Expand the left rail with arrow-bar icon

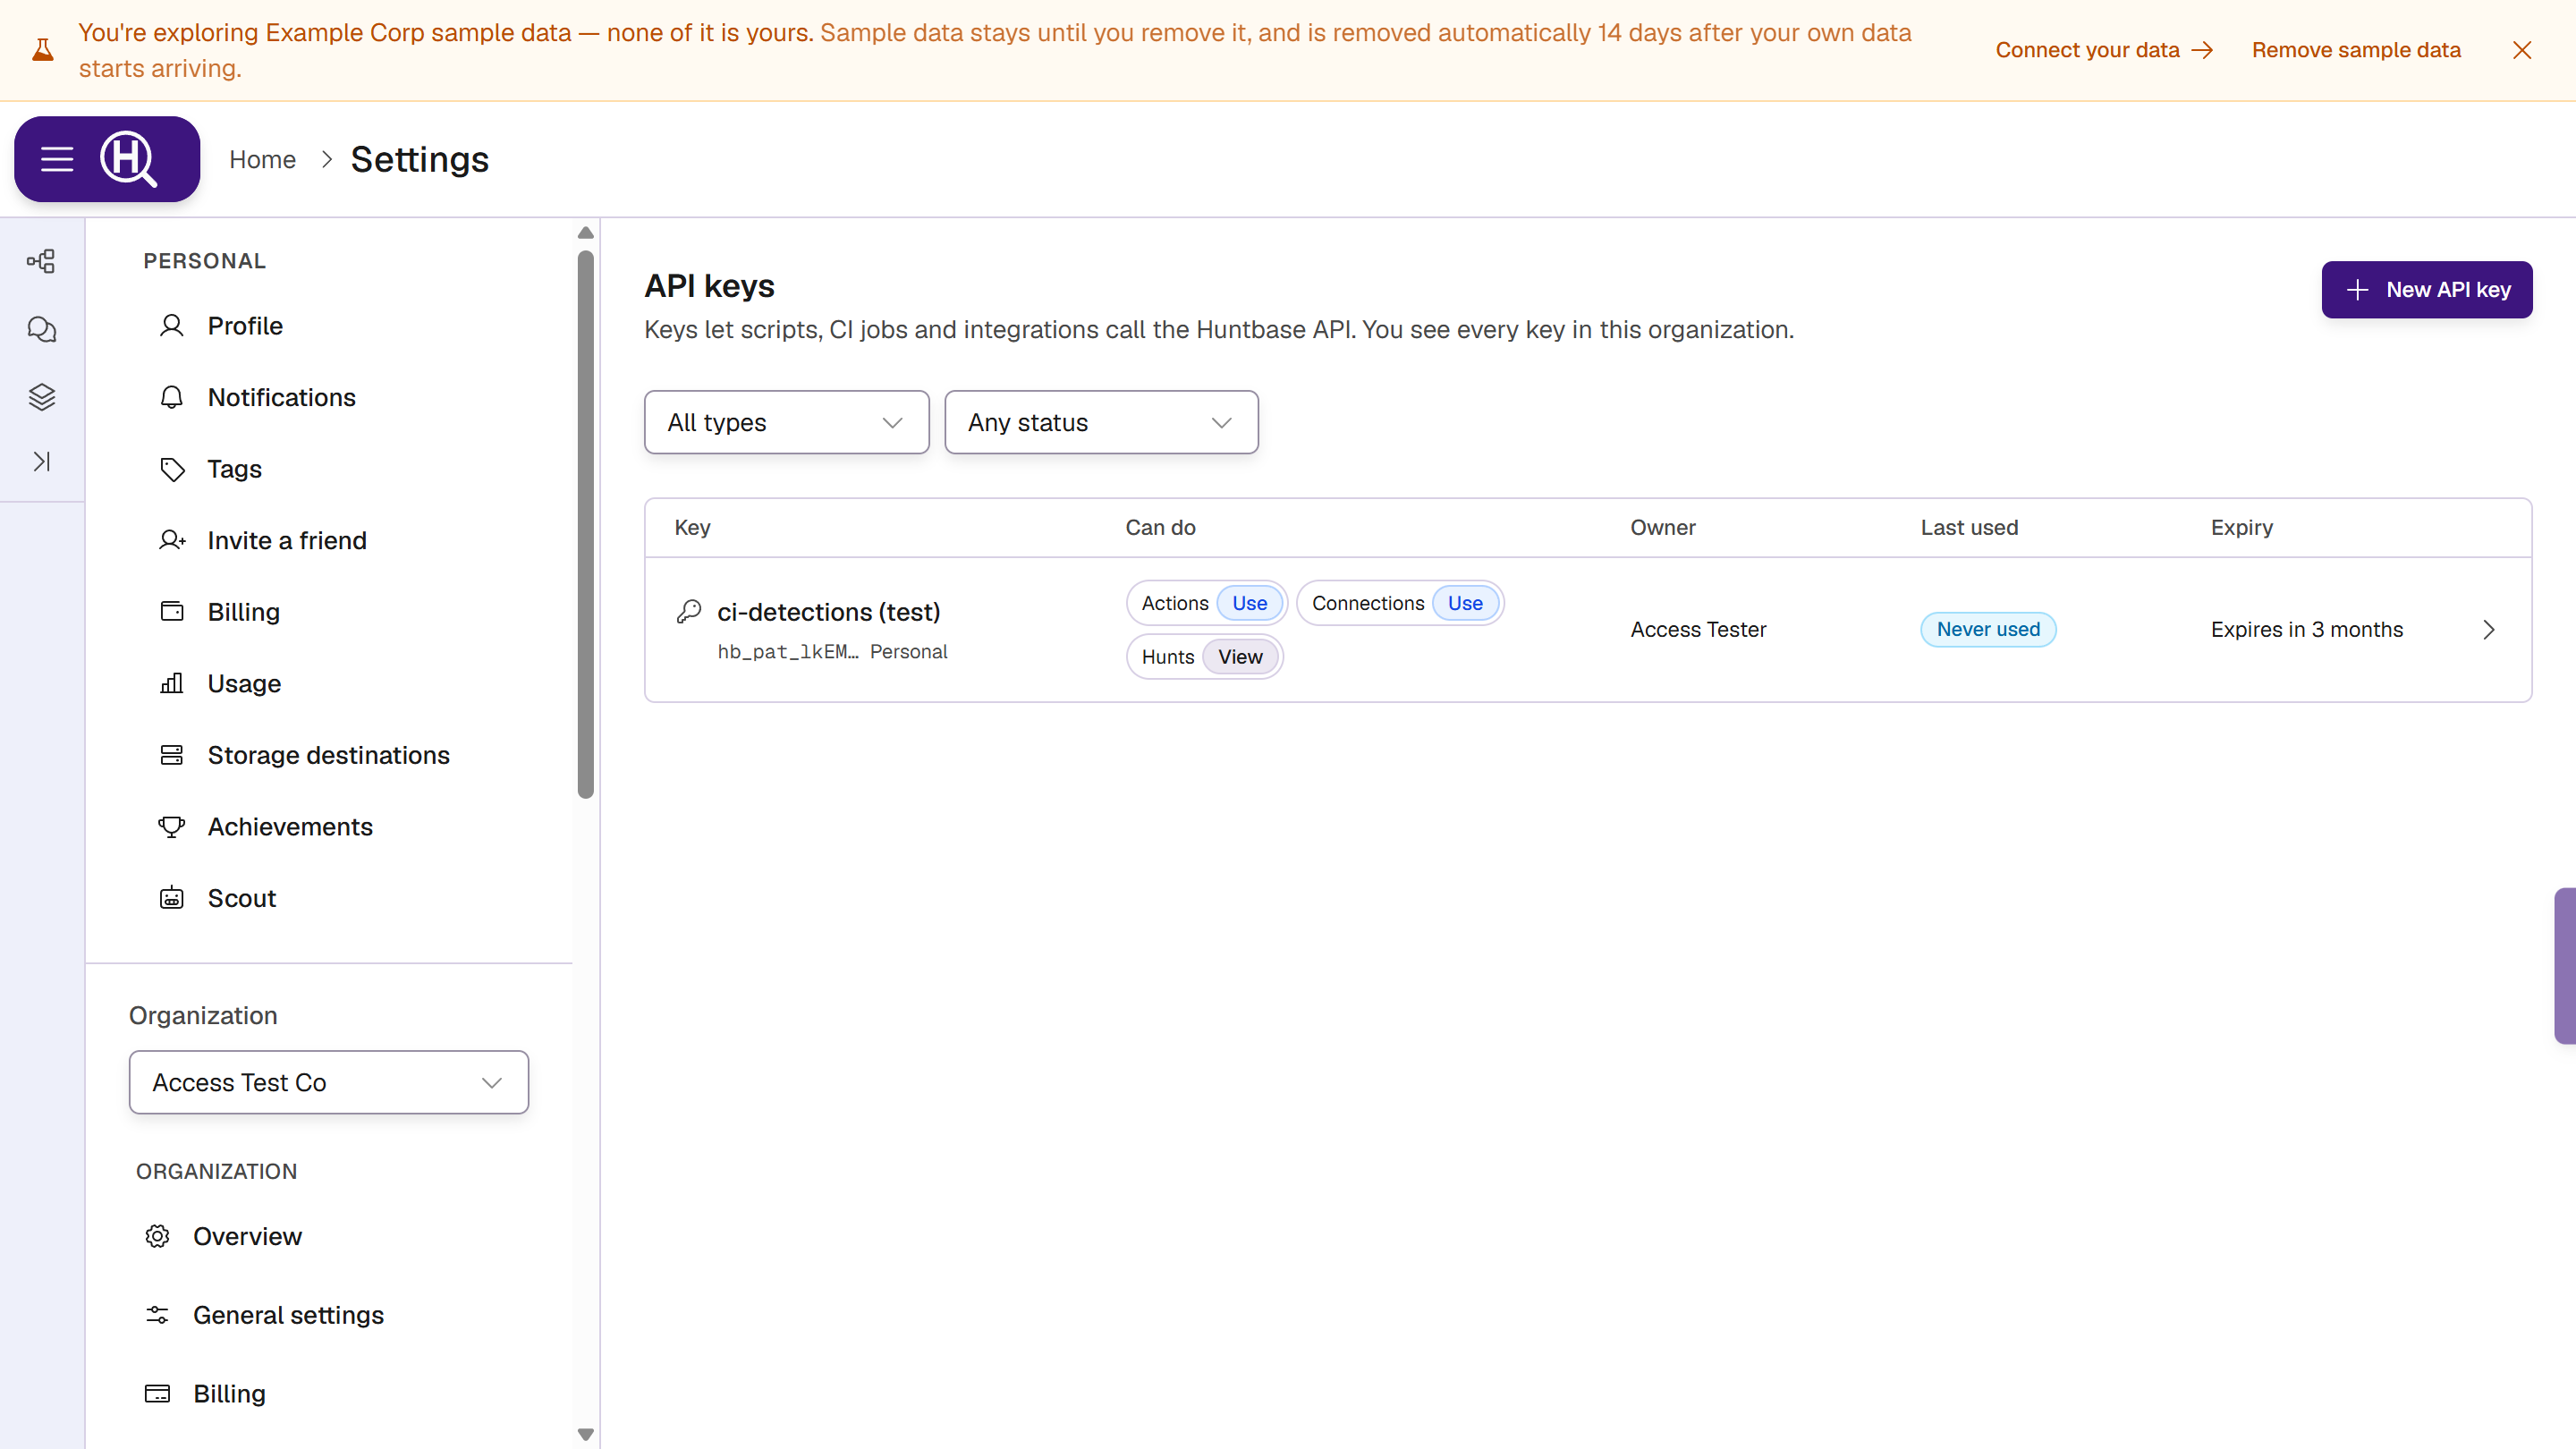(41, 462)
